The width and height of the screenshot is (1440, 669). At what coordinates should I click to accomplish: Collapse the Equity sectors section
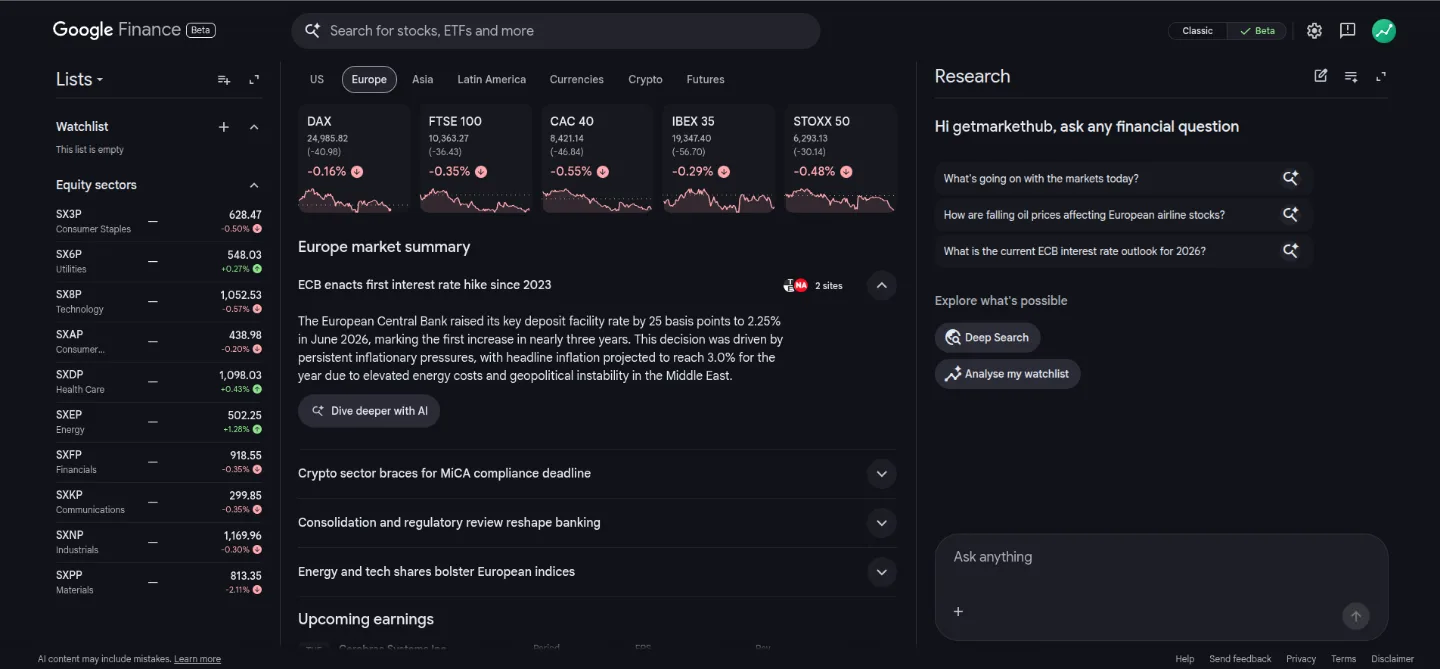254,185
